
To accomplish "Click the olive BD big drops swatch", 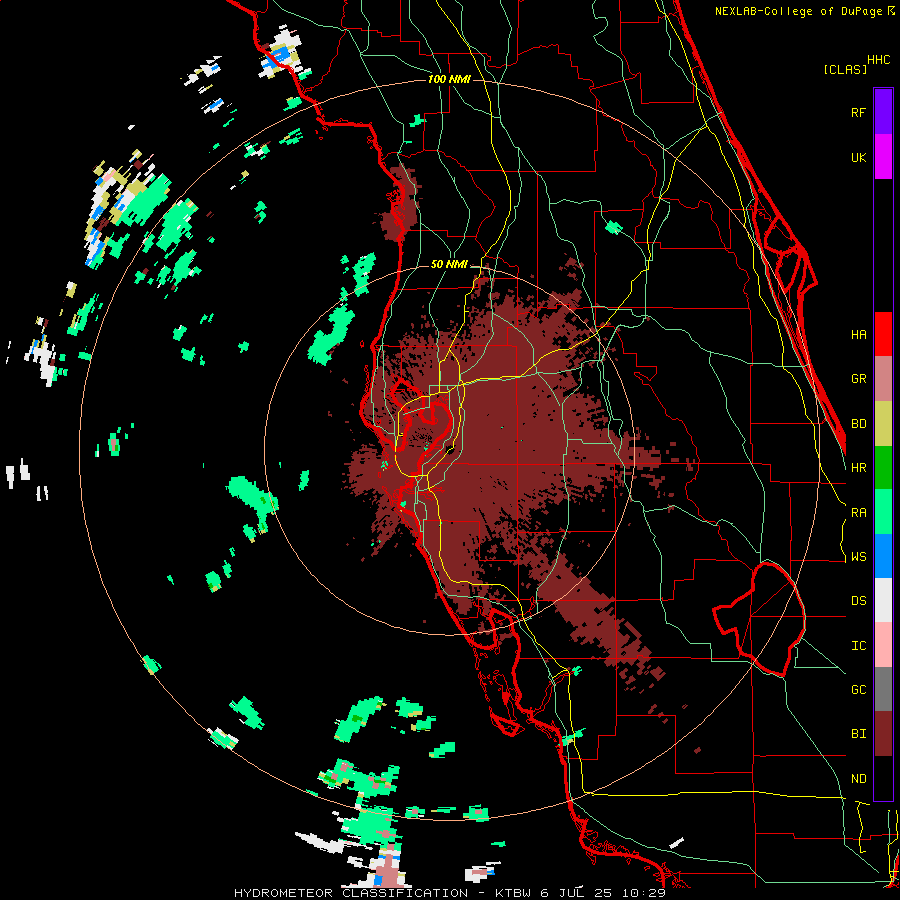I will pos(883,424).
